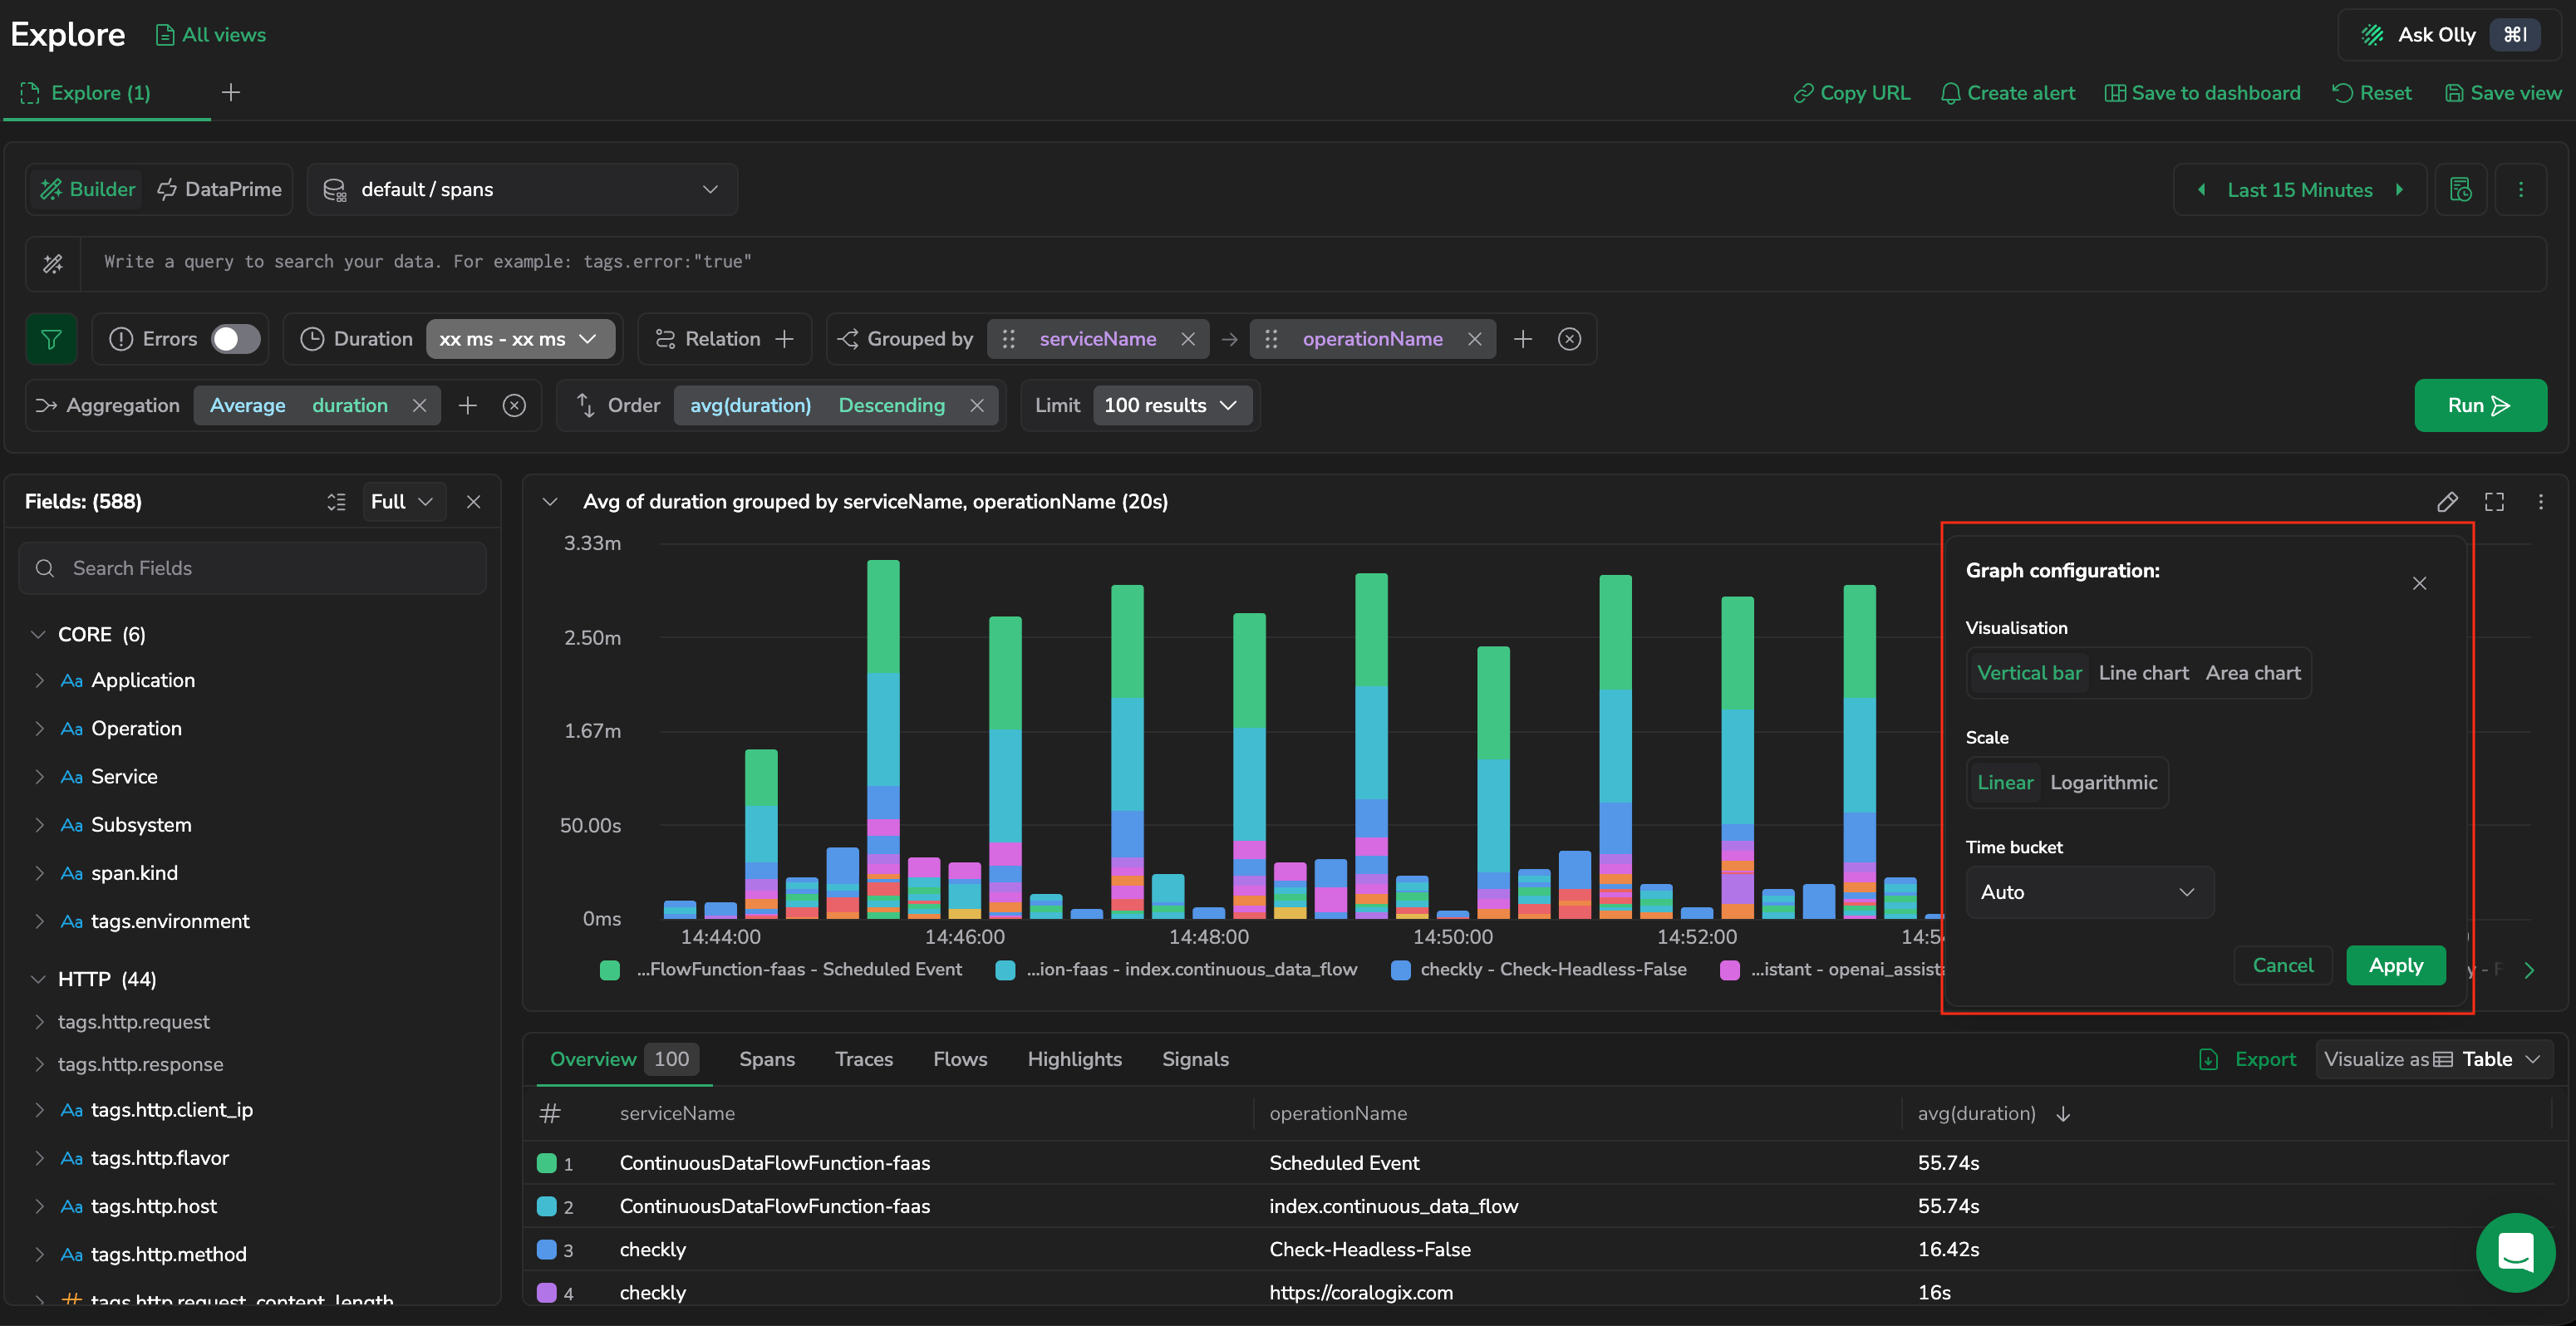Click the Apply button
Viewport: 2576px width, 1326px height.
coord(2395,966)
